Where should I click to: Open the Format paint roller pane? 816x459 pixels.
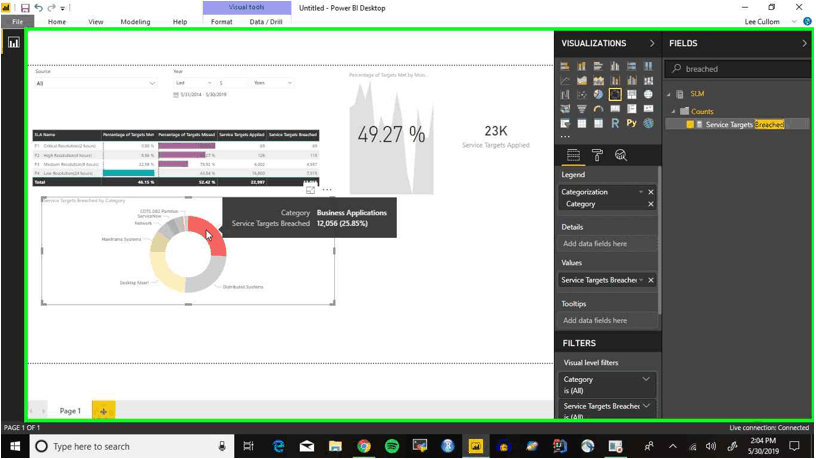[597, 155]
